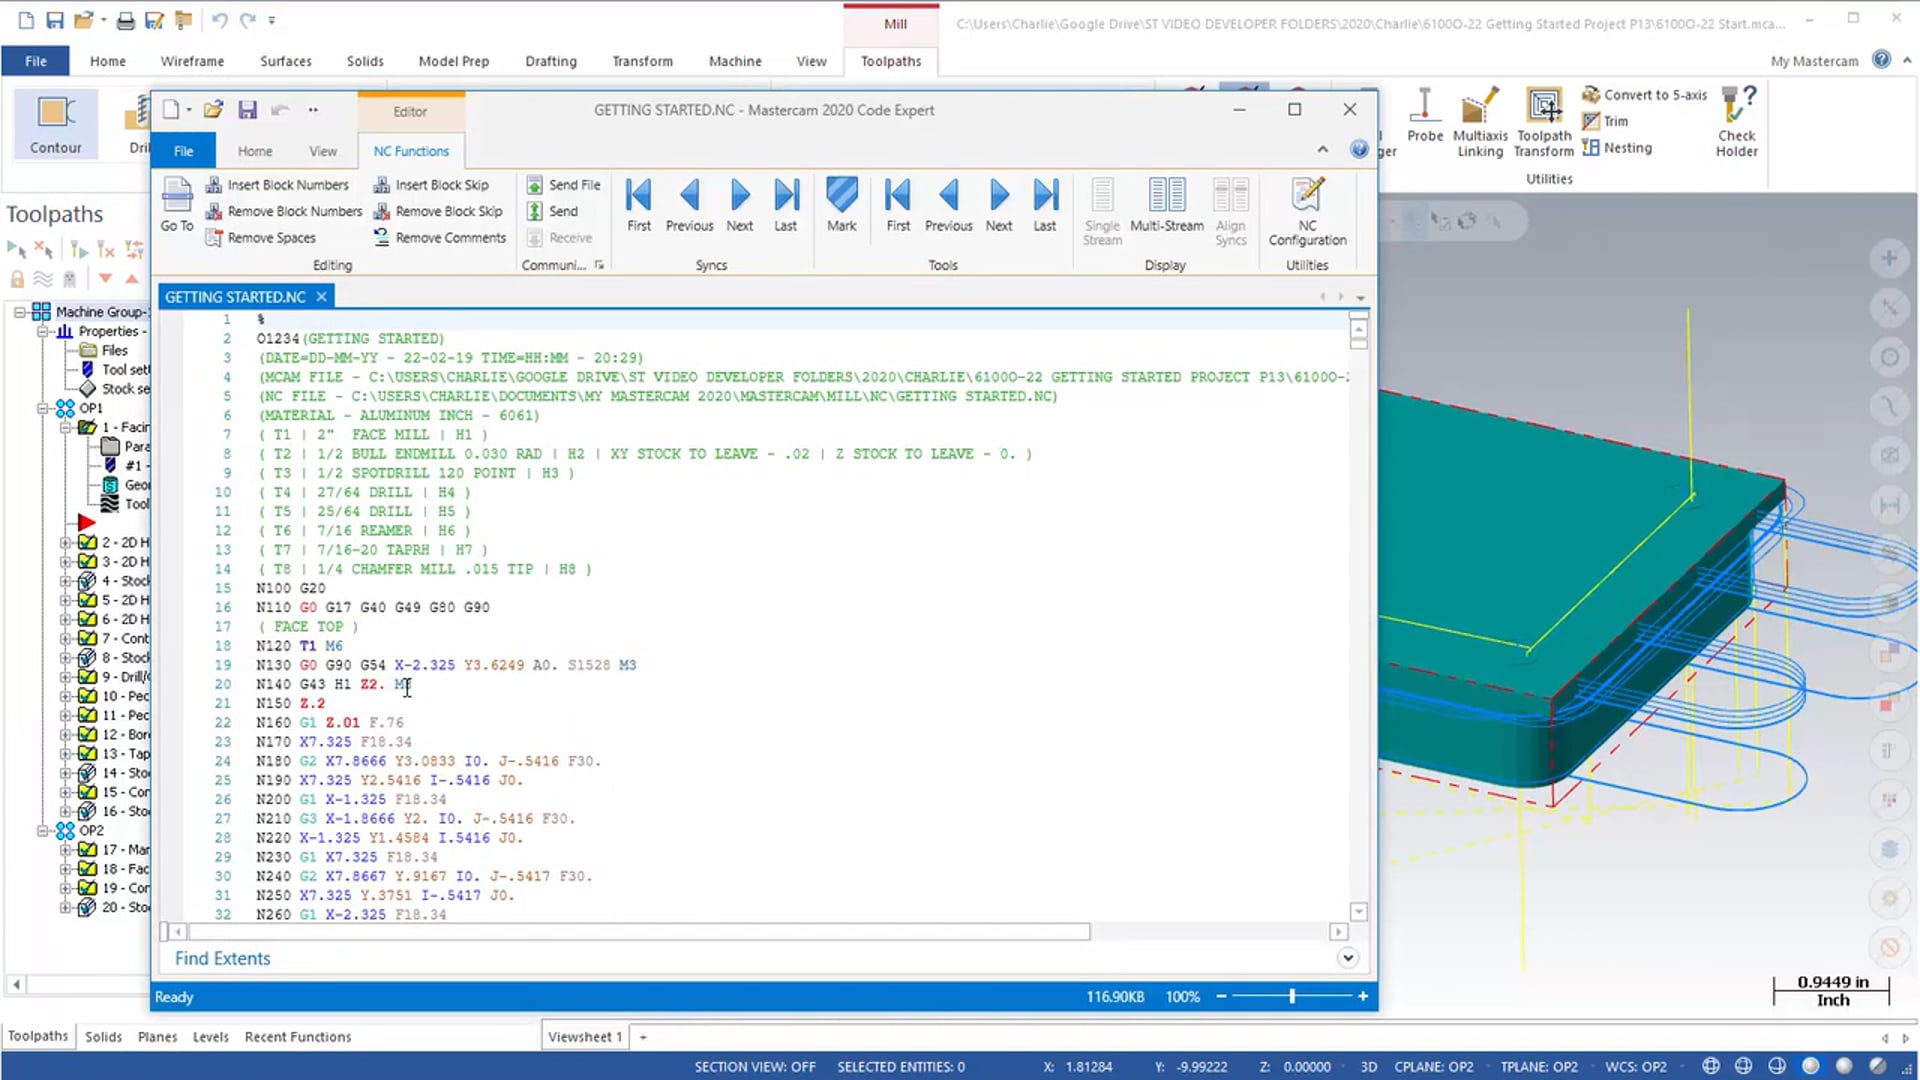Go to Previous sync
The height and width of the screenshot is (1080, 1920).
(690, 204)
